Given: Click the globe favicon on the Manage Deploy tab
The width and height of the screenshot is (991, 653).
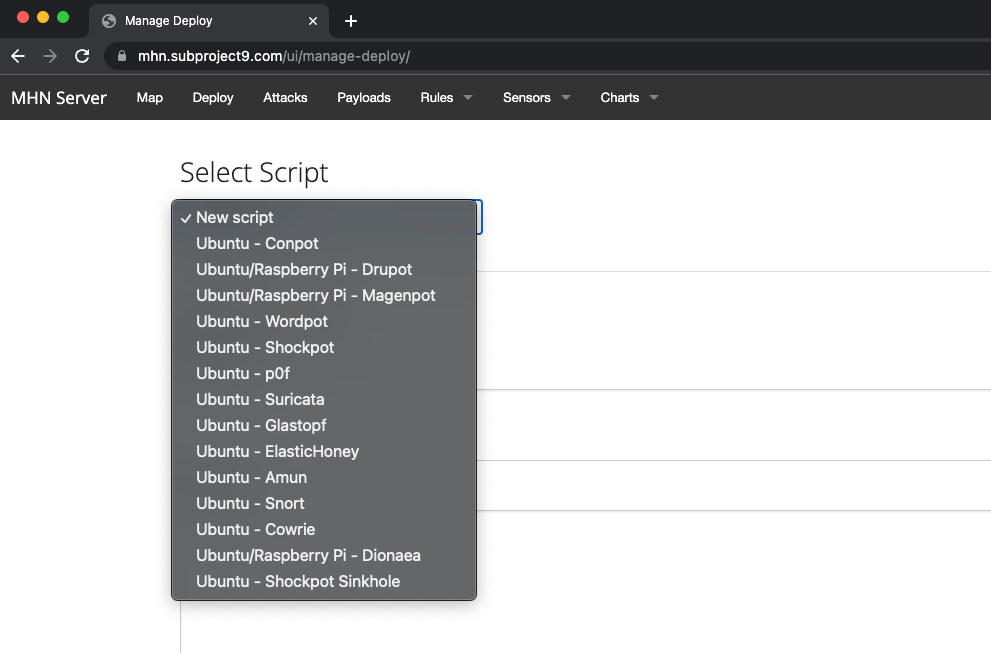Looking at the screenshot, I should click(109, 21).
